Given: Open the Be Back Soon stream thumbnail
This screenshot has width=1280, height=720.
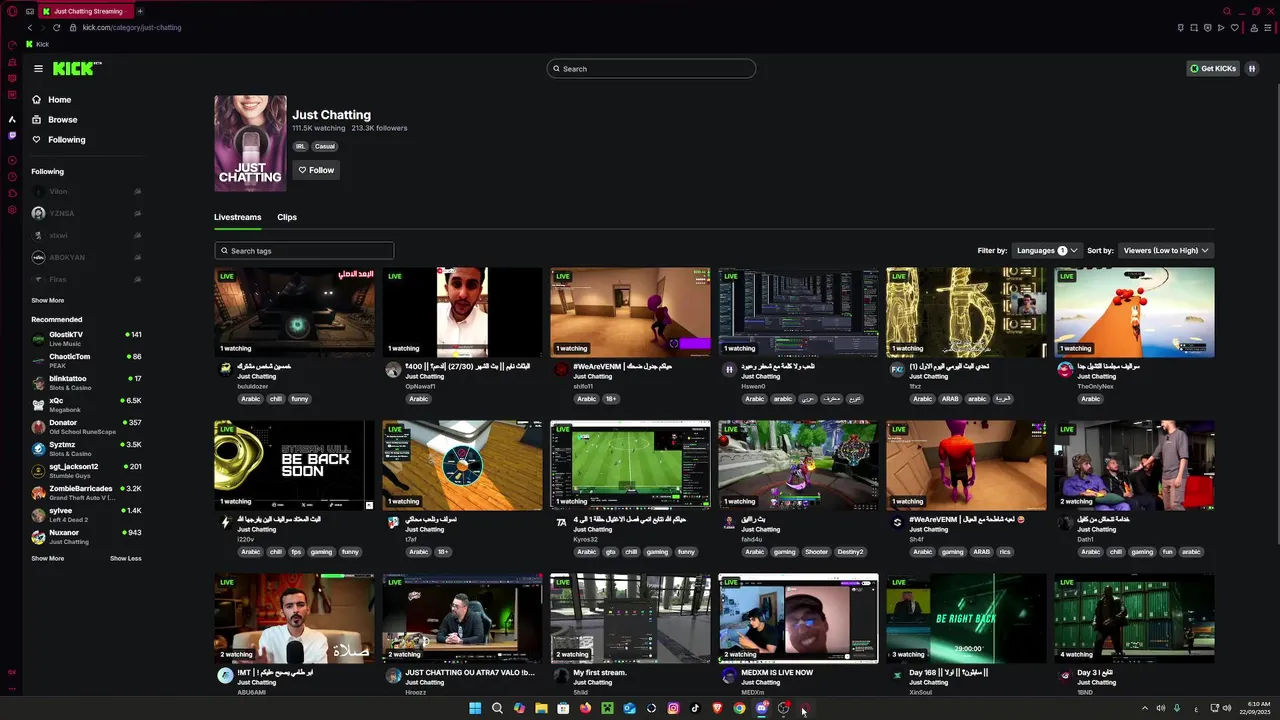Looking at the screenshot, I should click(x=294, y=465).
